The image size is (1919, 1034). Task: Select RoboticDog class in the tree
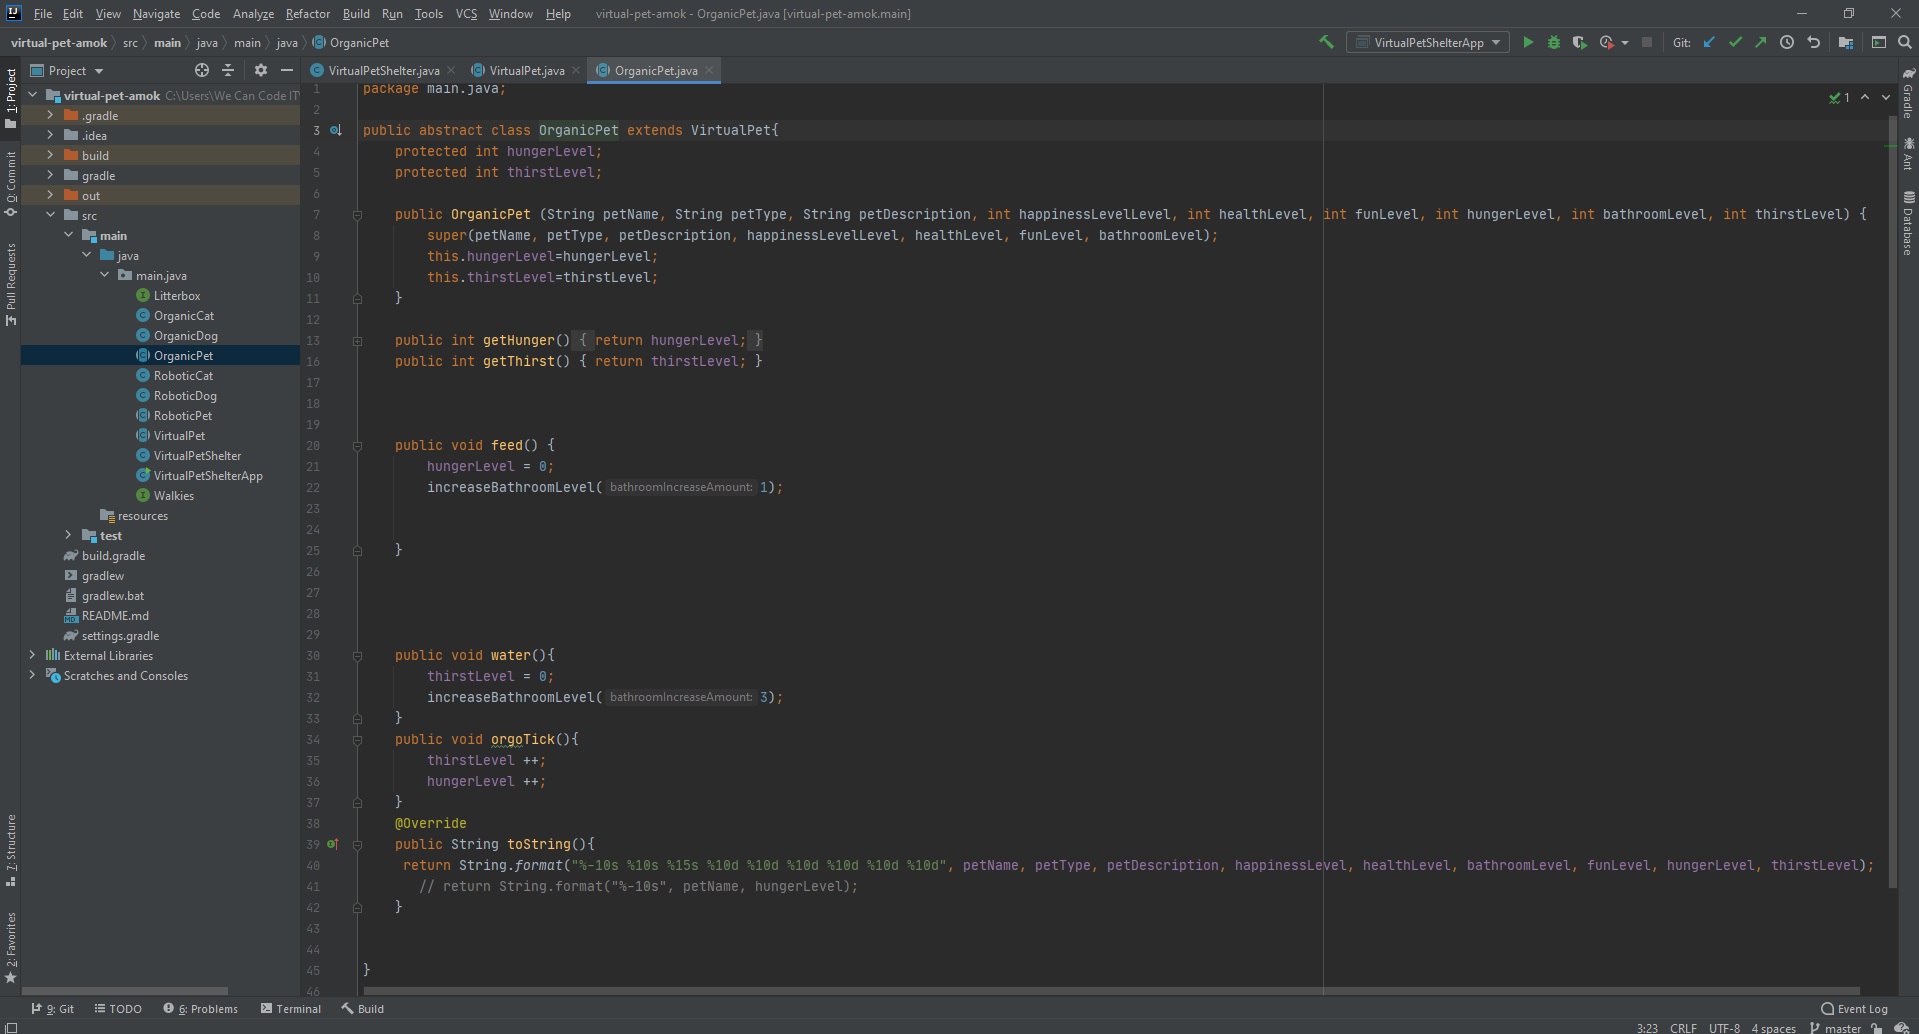(185, 396)
